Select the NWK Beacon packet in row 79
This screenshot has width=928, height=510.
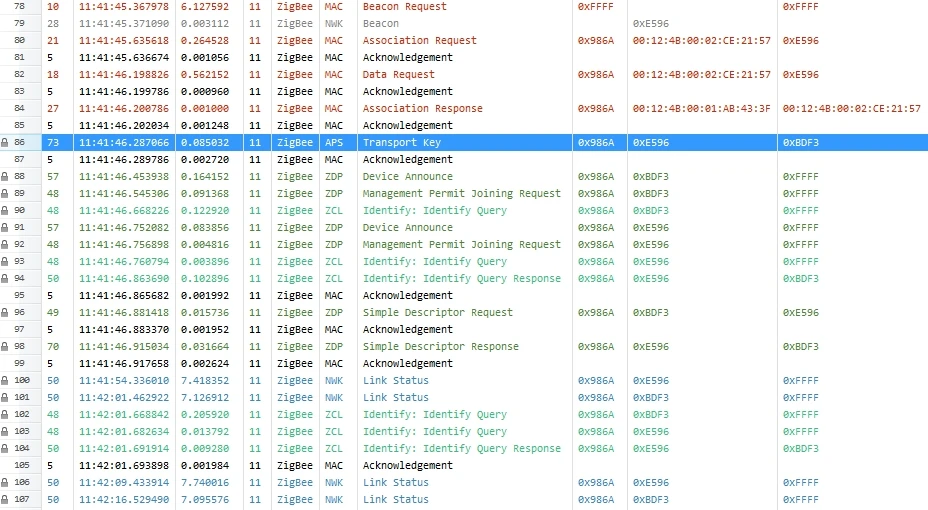(381, 24)
